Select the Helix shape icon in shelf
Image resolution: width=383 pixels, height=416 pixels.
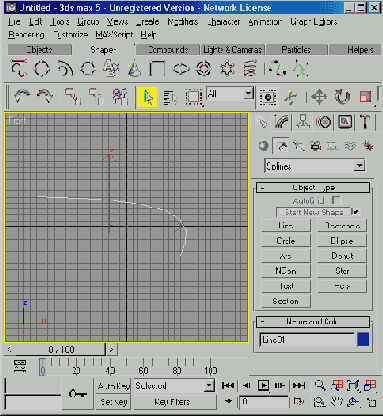(x=250, y=68)
